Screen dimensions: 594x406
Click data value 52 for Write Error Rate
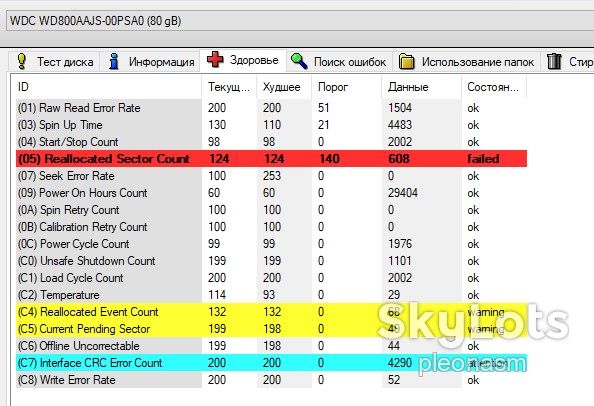pyautogui.click(x=394, y=380)
